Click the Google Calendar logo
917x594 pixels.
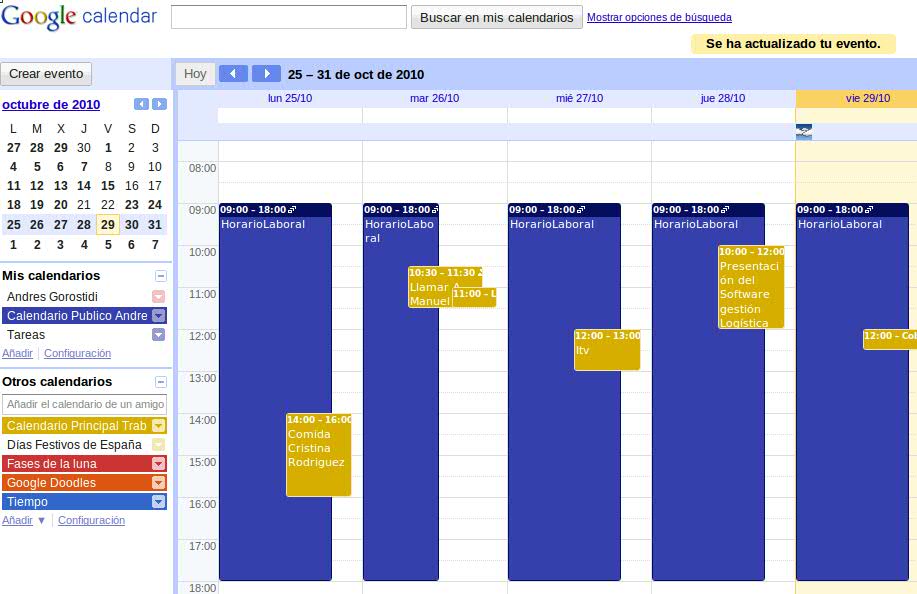[x=79, y=17]
